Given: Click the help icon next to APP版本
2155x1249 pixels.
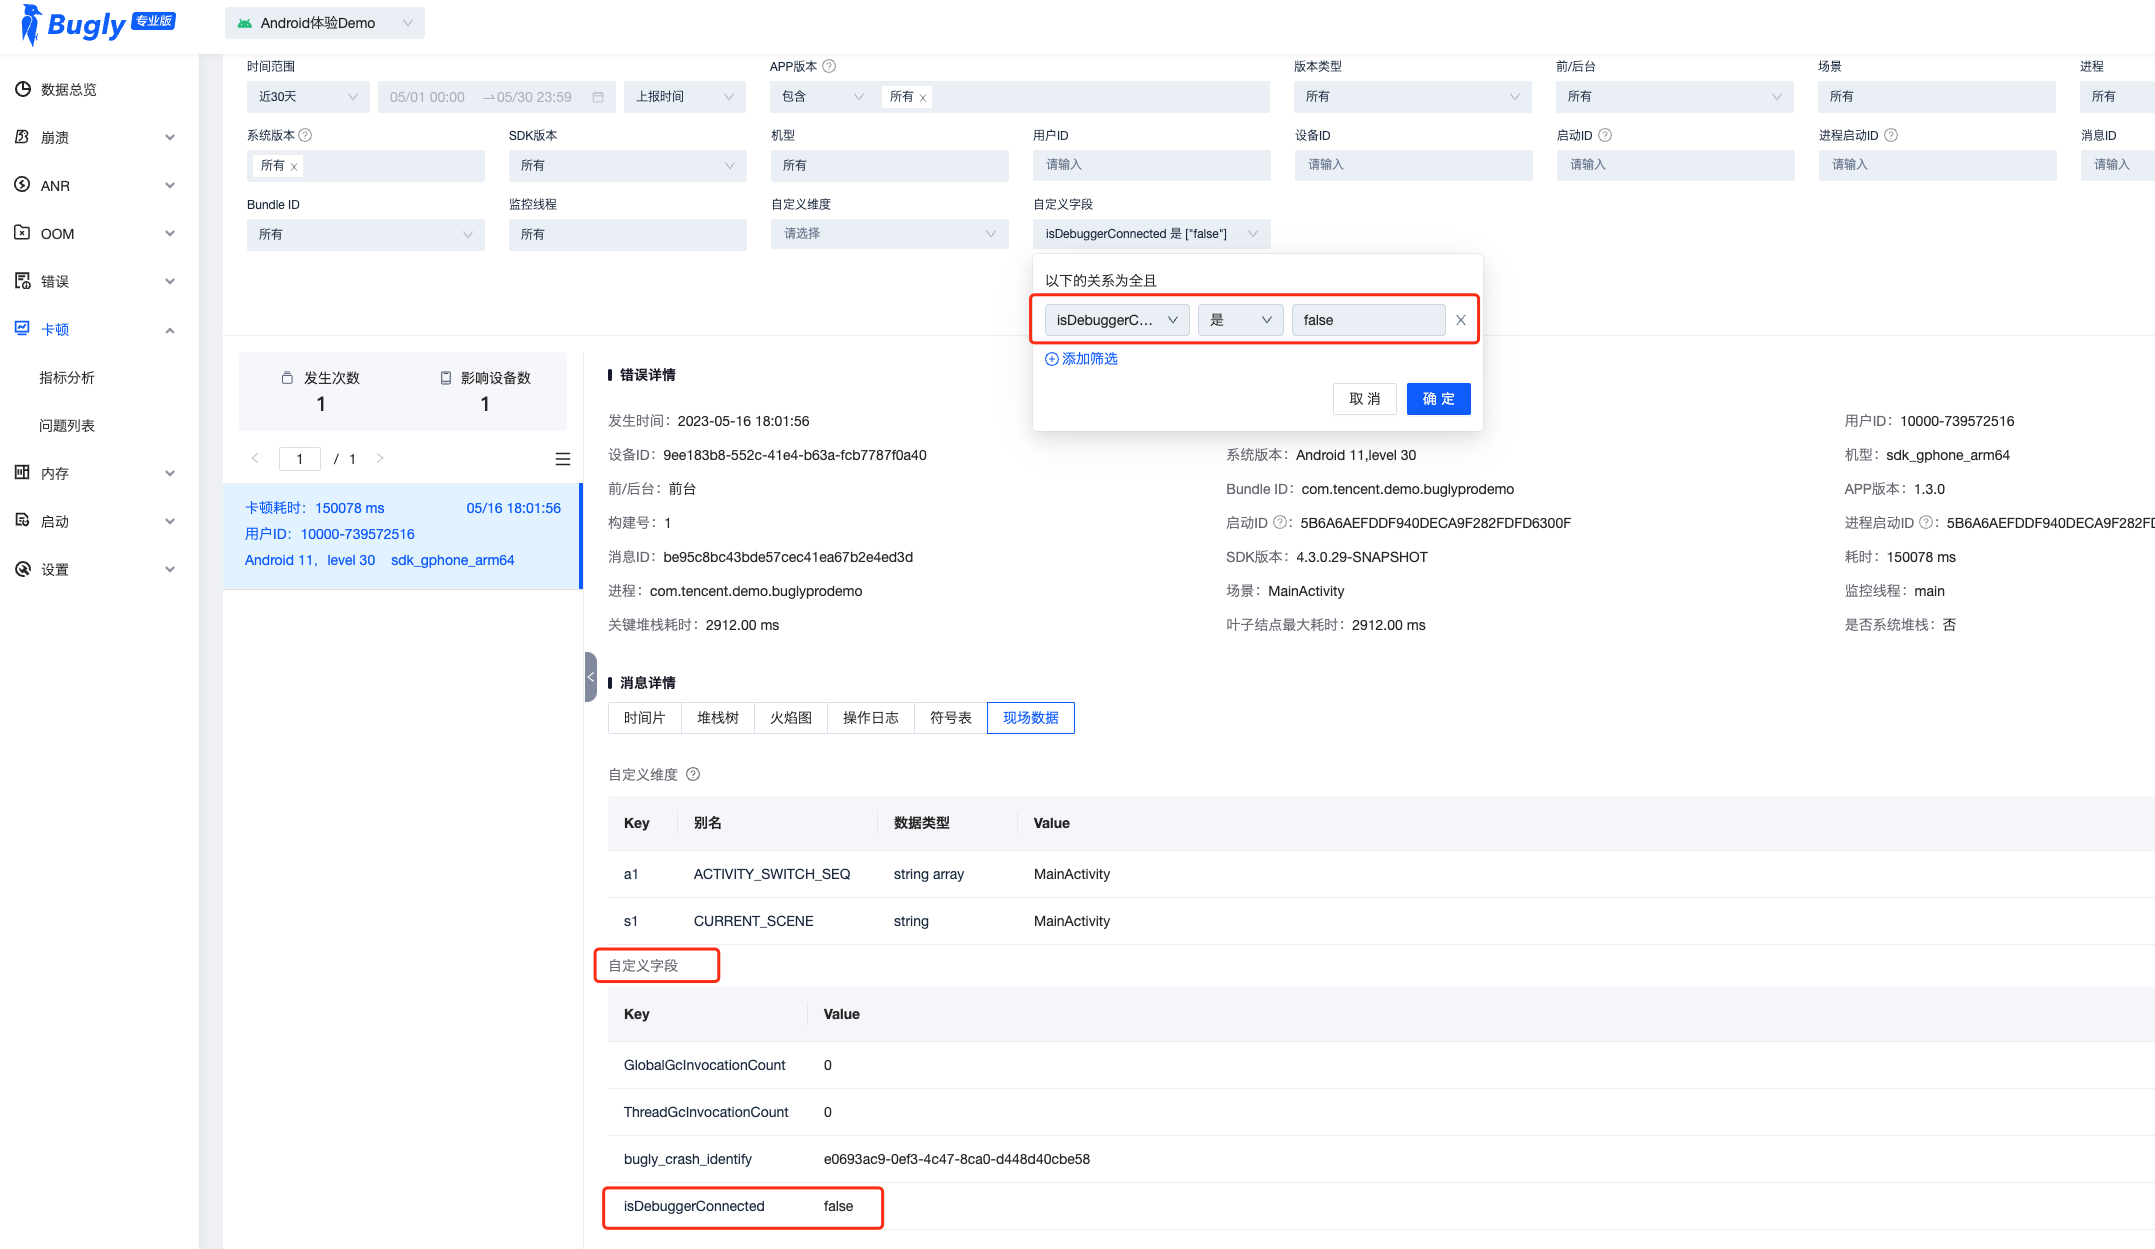Looking at the screenshot, I should tap(829, 66).
